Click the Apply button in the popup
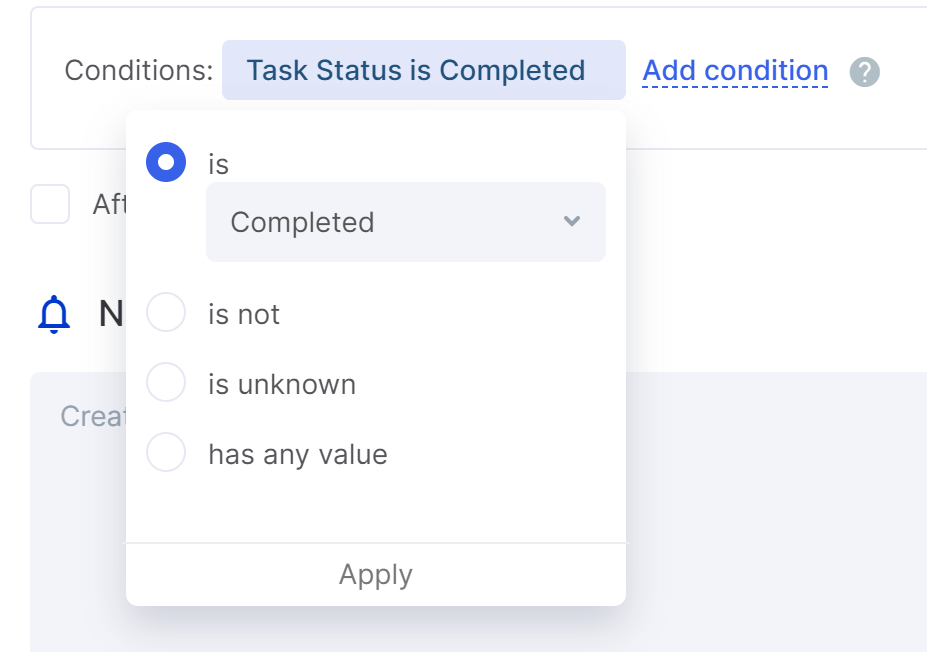The image size is (927, 652). click(376, 575)
